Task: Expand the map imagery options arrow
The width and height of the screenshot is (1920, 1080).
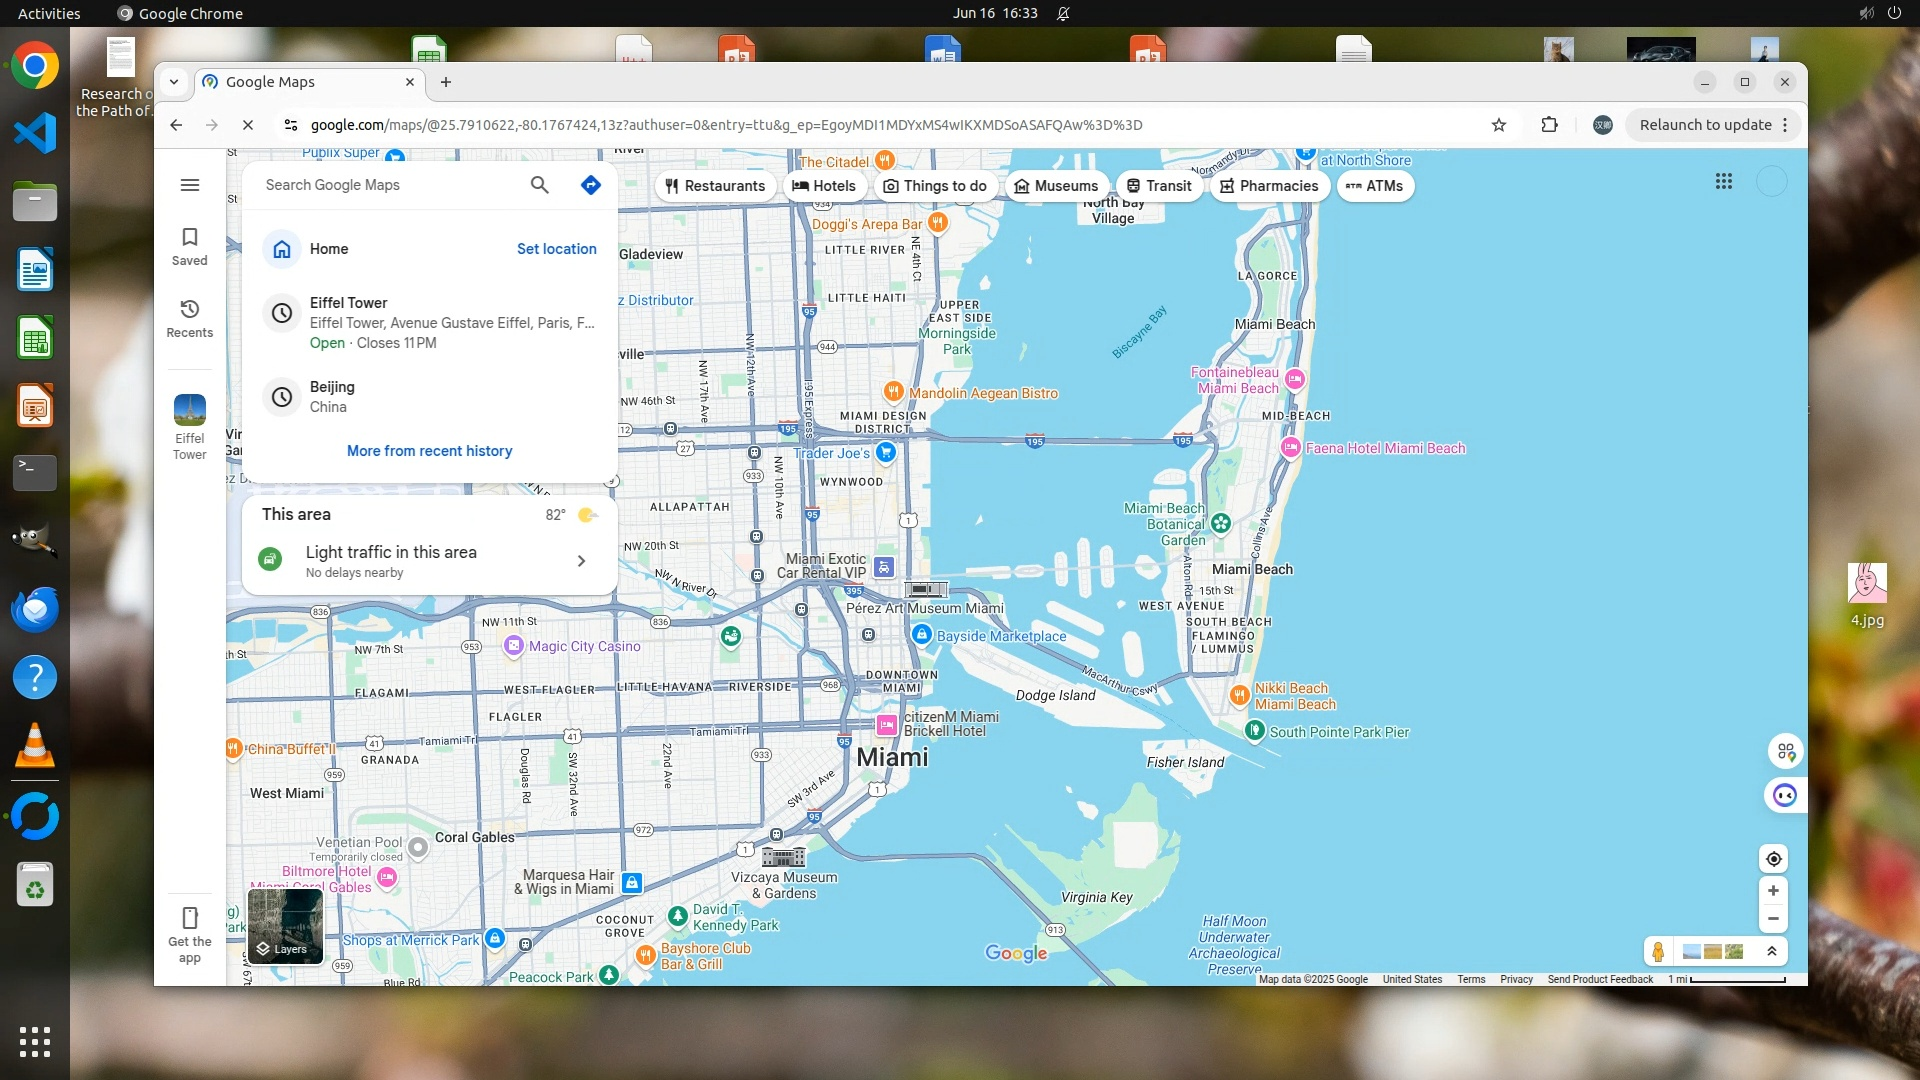Action: click(x=1771, y=952)
